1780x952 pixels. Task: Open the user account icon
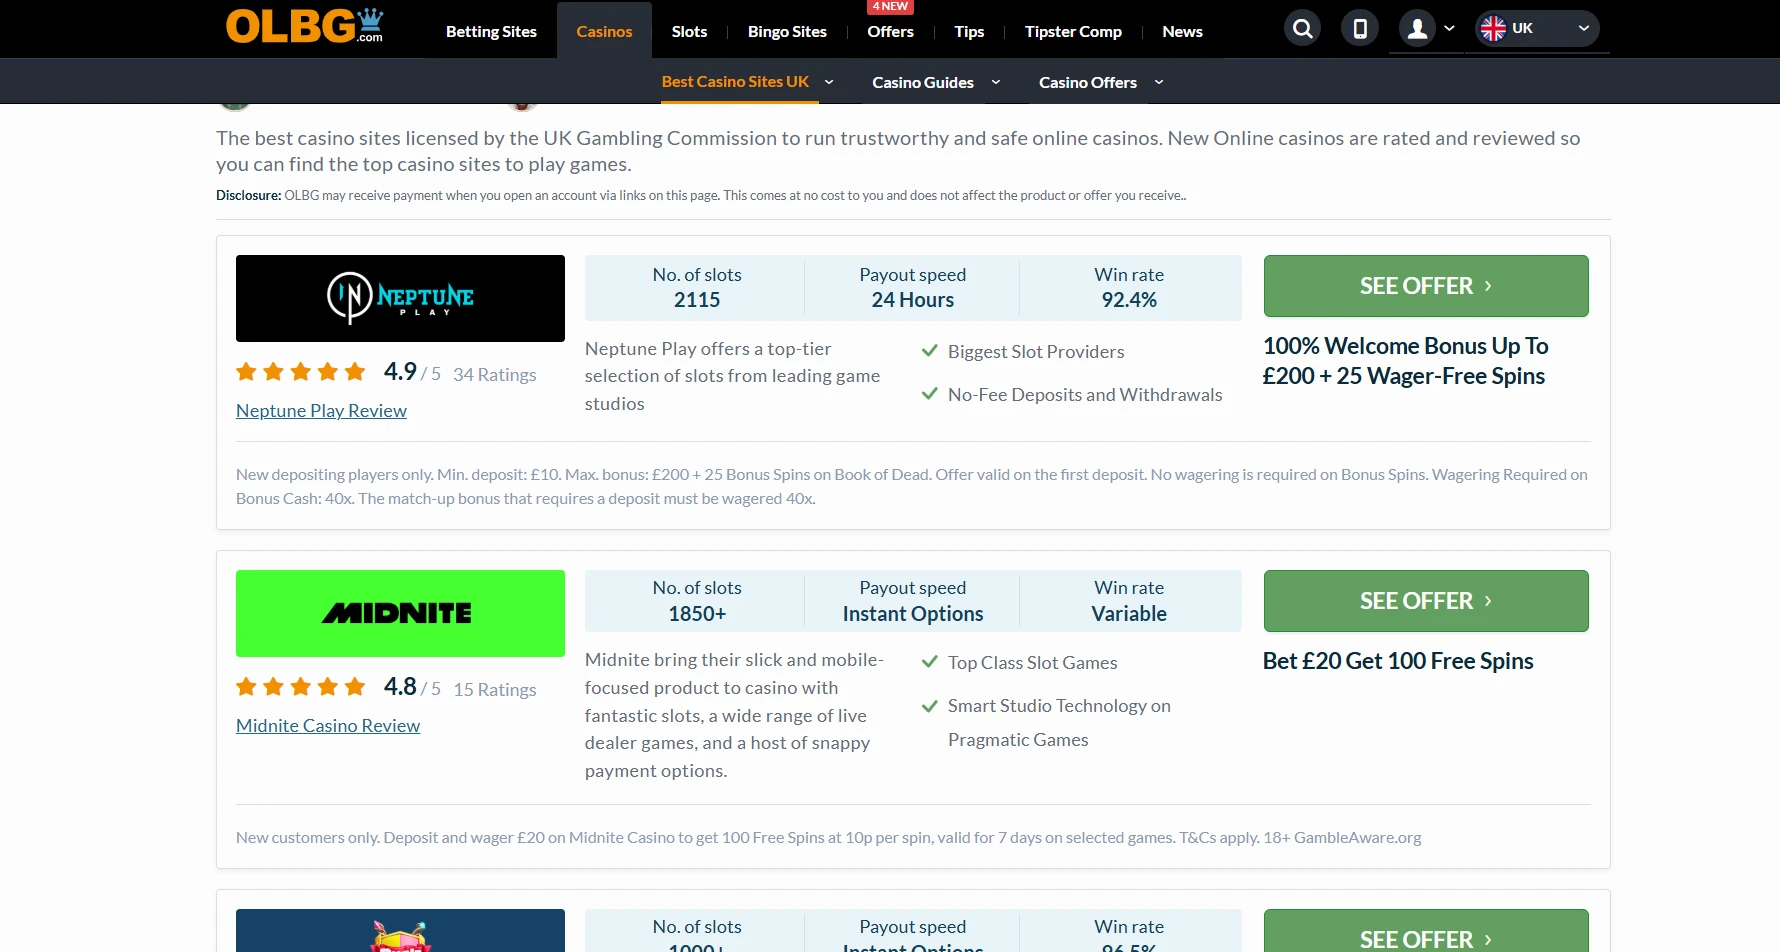pos(1417,29)
